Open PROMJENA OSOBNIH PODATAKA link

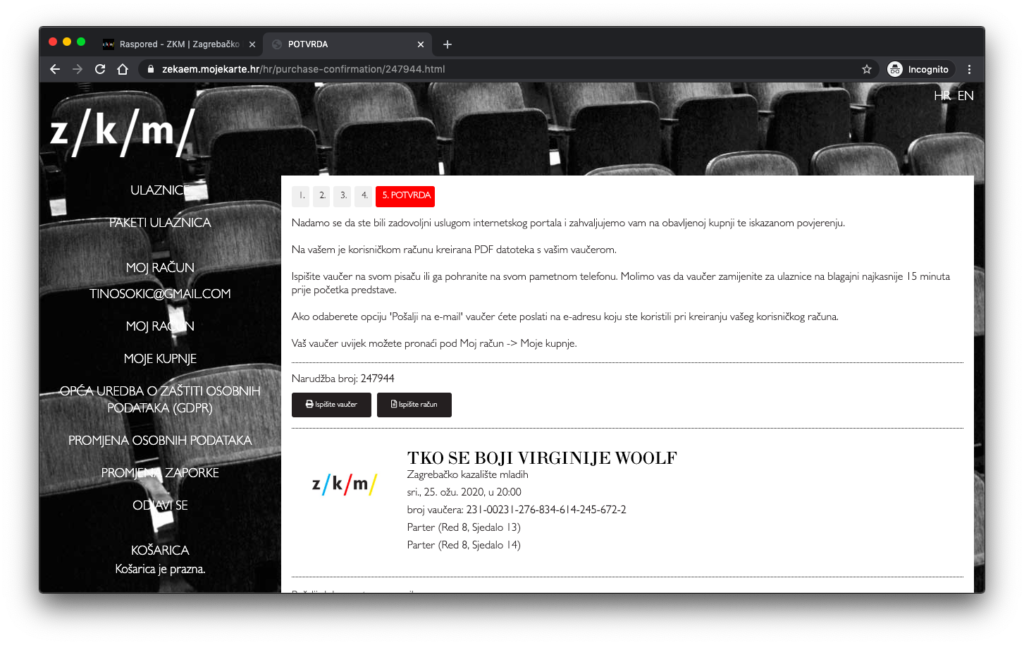(160, 440)
